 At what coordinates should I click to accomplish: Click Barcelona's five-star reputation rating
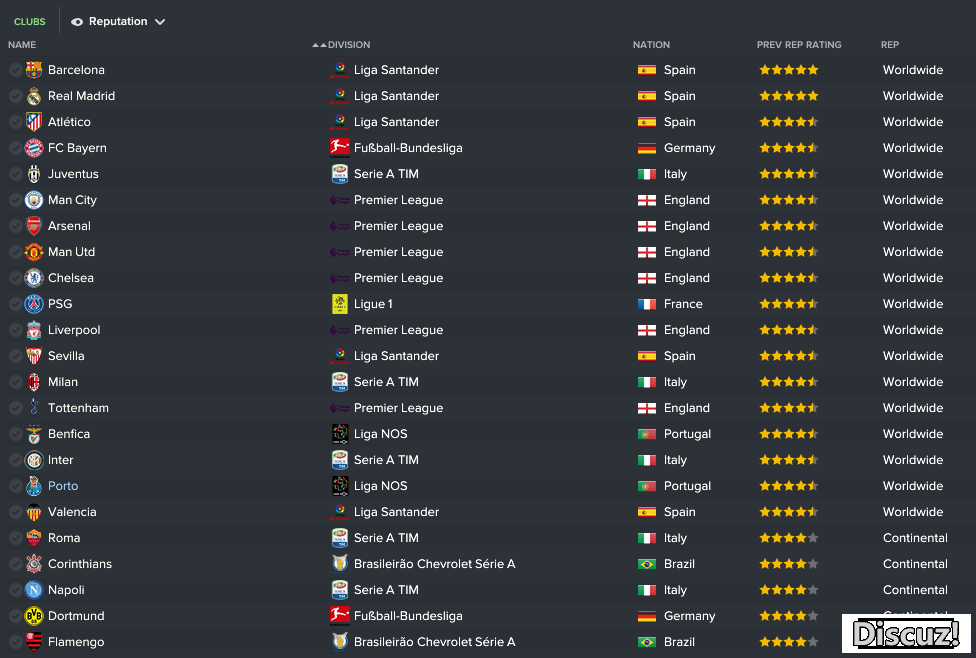(x=789, y=70)
